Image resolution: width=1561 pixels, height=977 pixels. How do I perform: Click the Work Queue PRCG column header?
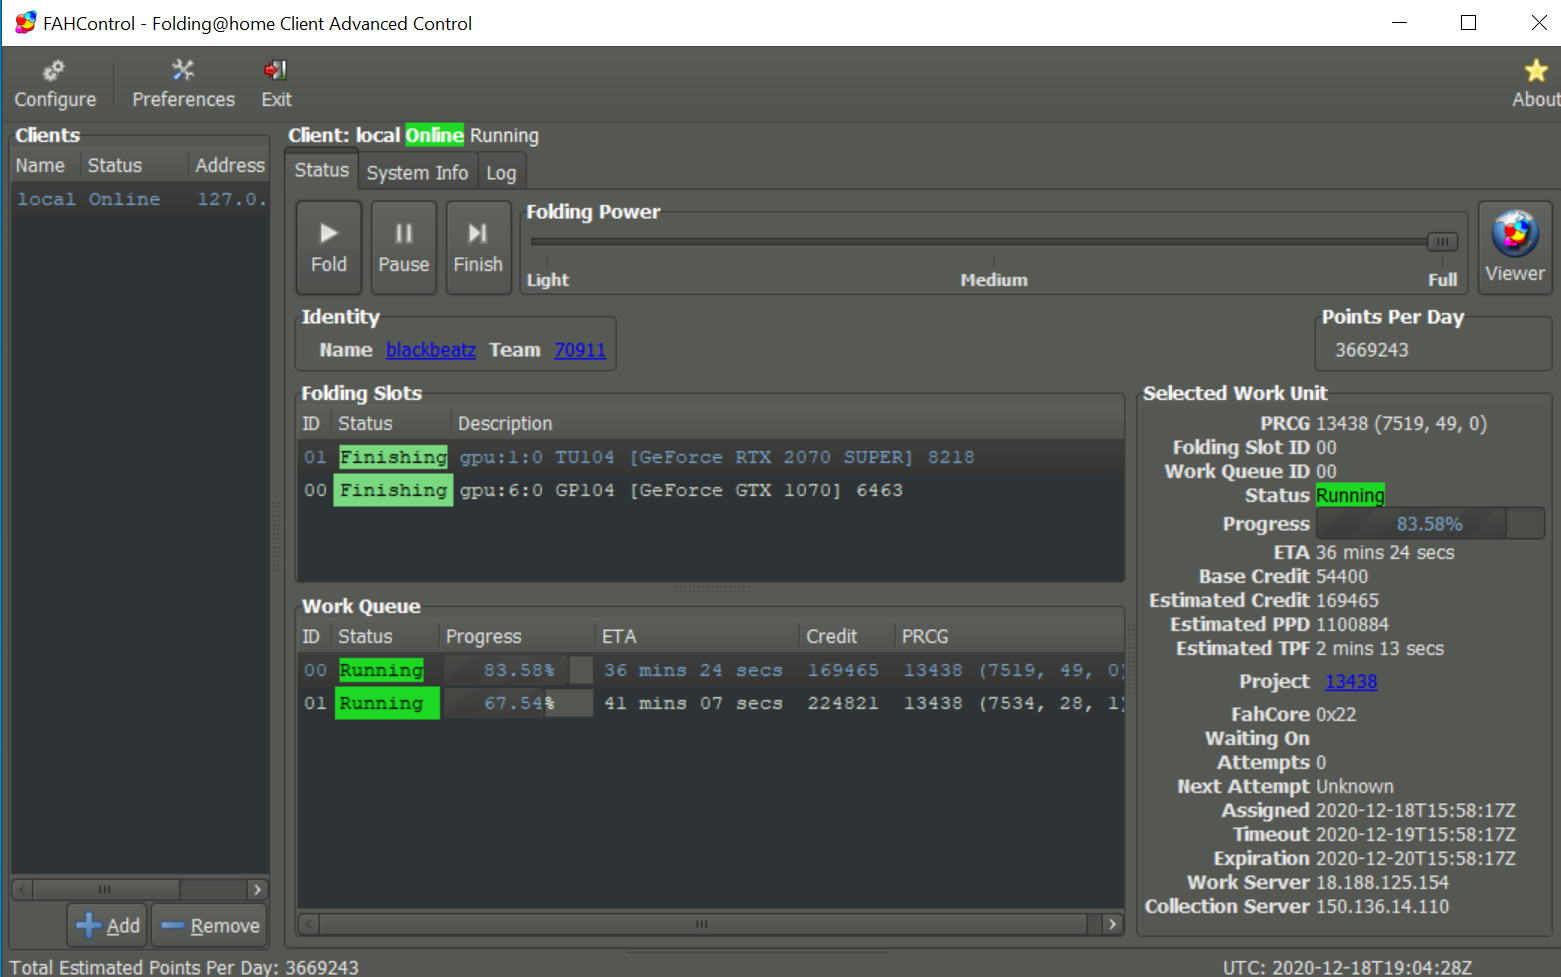(x=1009, y=636)
